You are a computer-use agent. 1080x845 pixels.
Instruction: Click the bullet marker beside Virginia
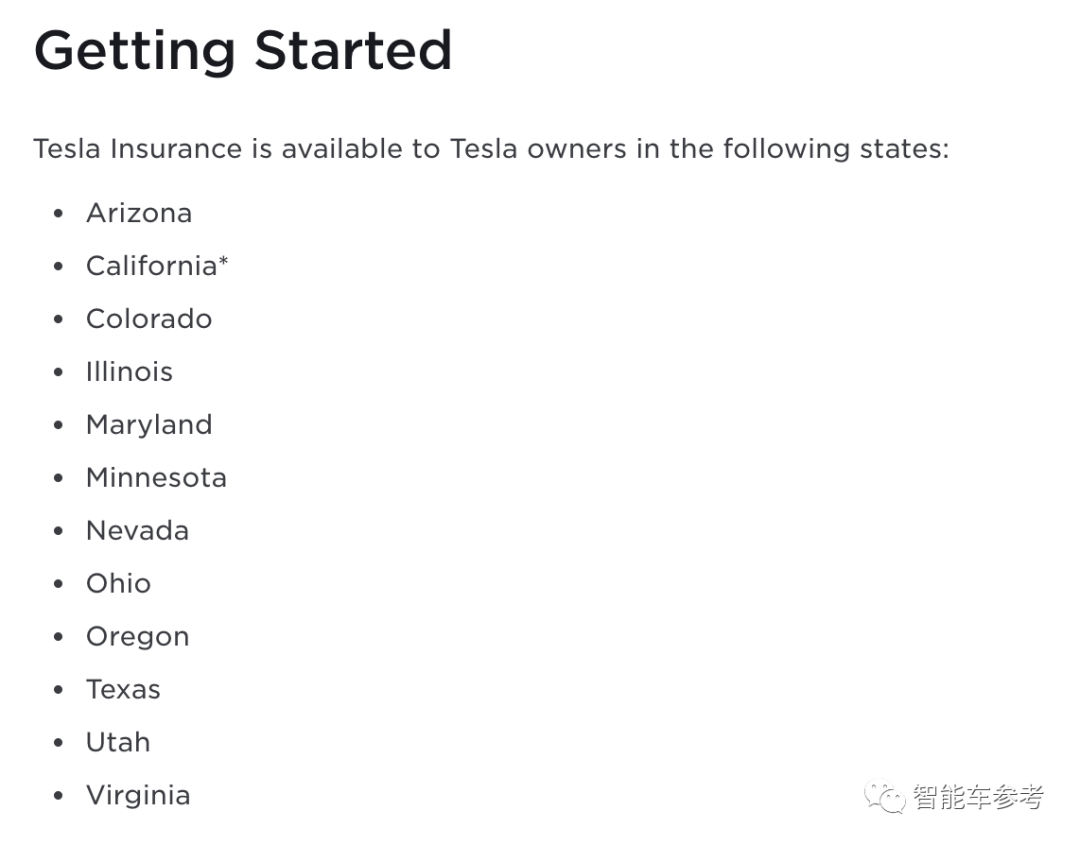59,797
